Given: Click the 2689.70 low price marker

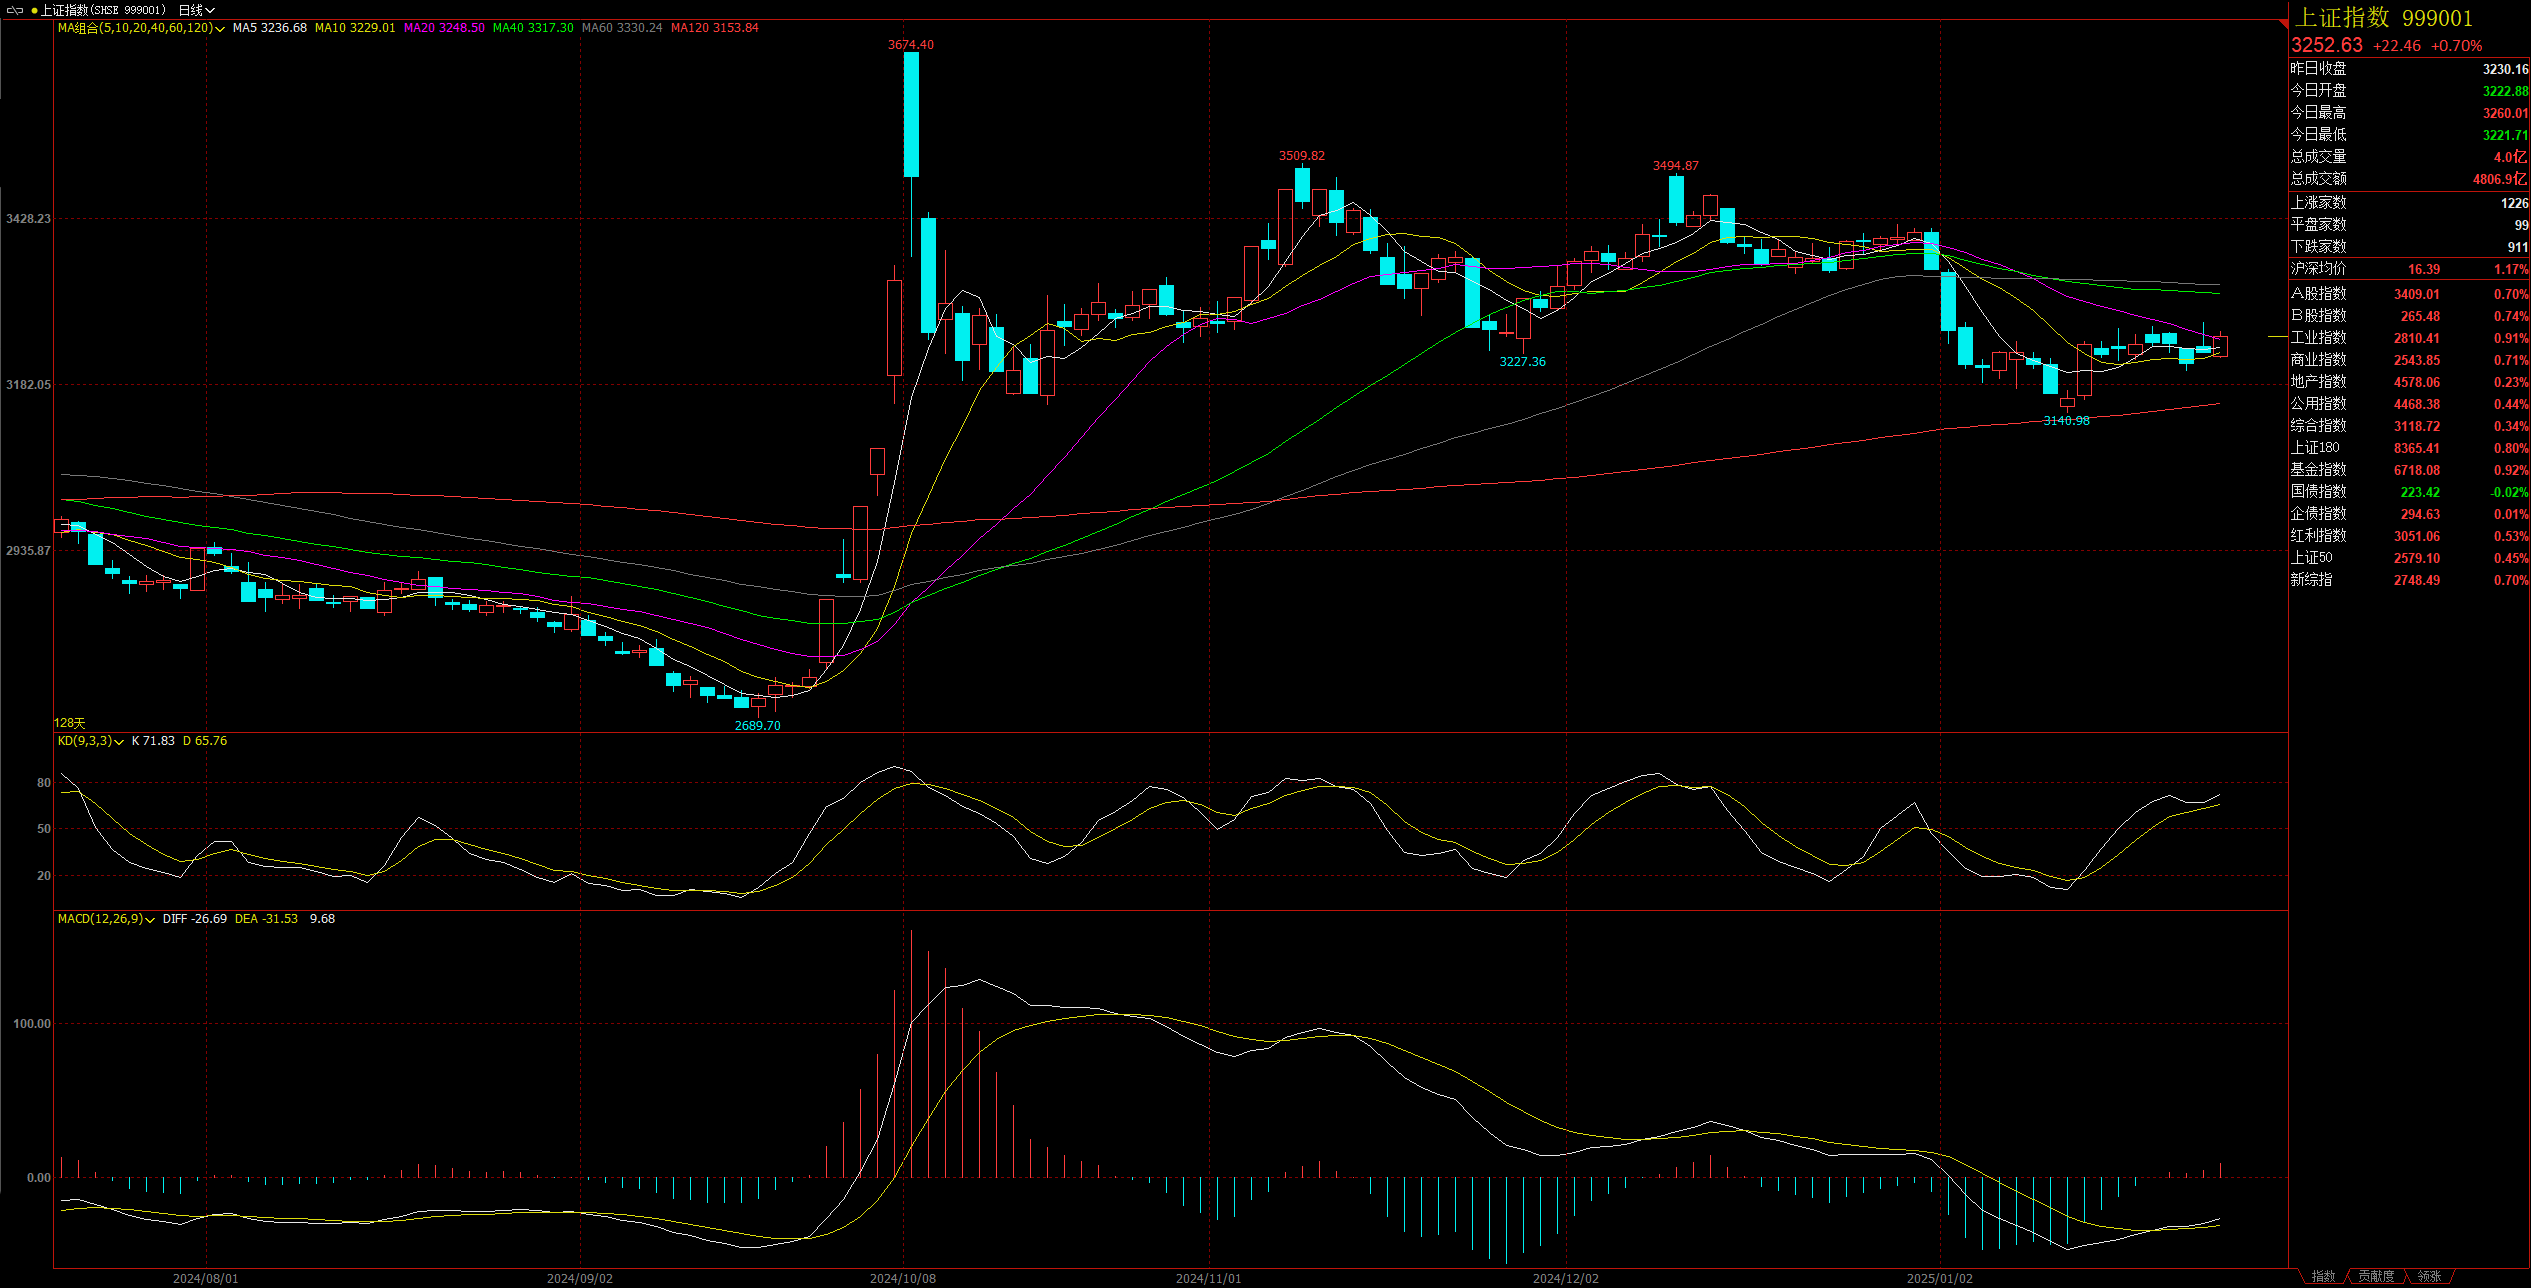Looking at the screenshot, I should (757, 726).
